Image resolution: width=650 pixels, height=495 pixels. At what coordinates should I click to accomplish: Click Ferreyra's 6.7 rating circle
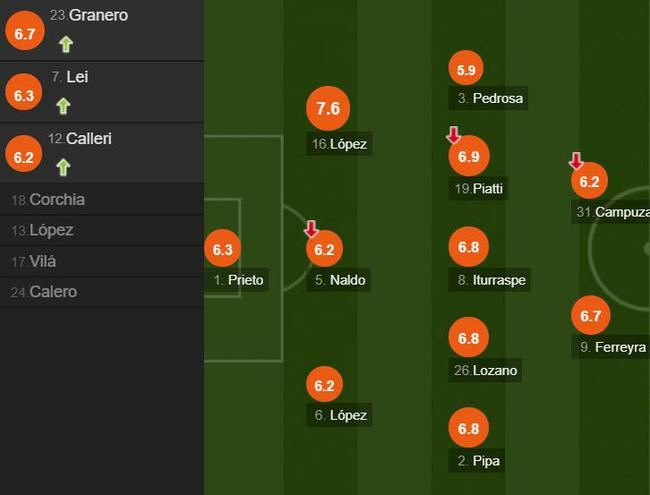(590, 316)
